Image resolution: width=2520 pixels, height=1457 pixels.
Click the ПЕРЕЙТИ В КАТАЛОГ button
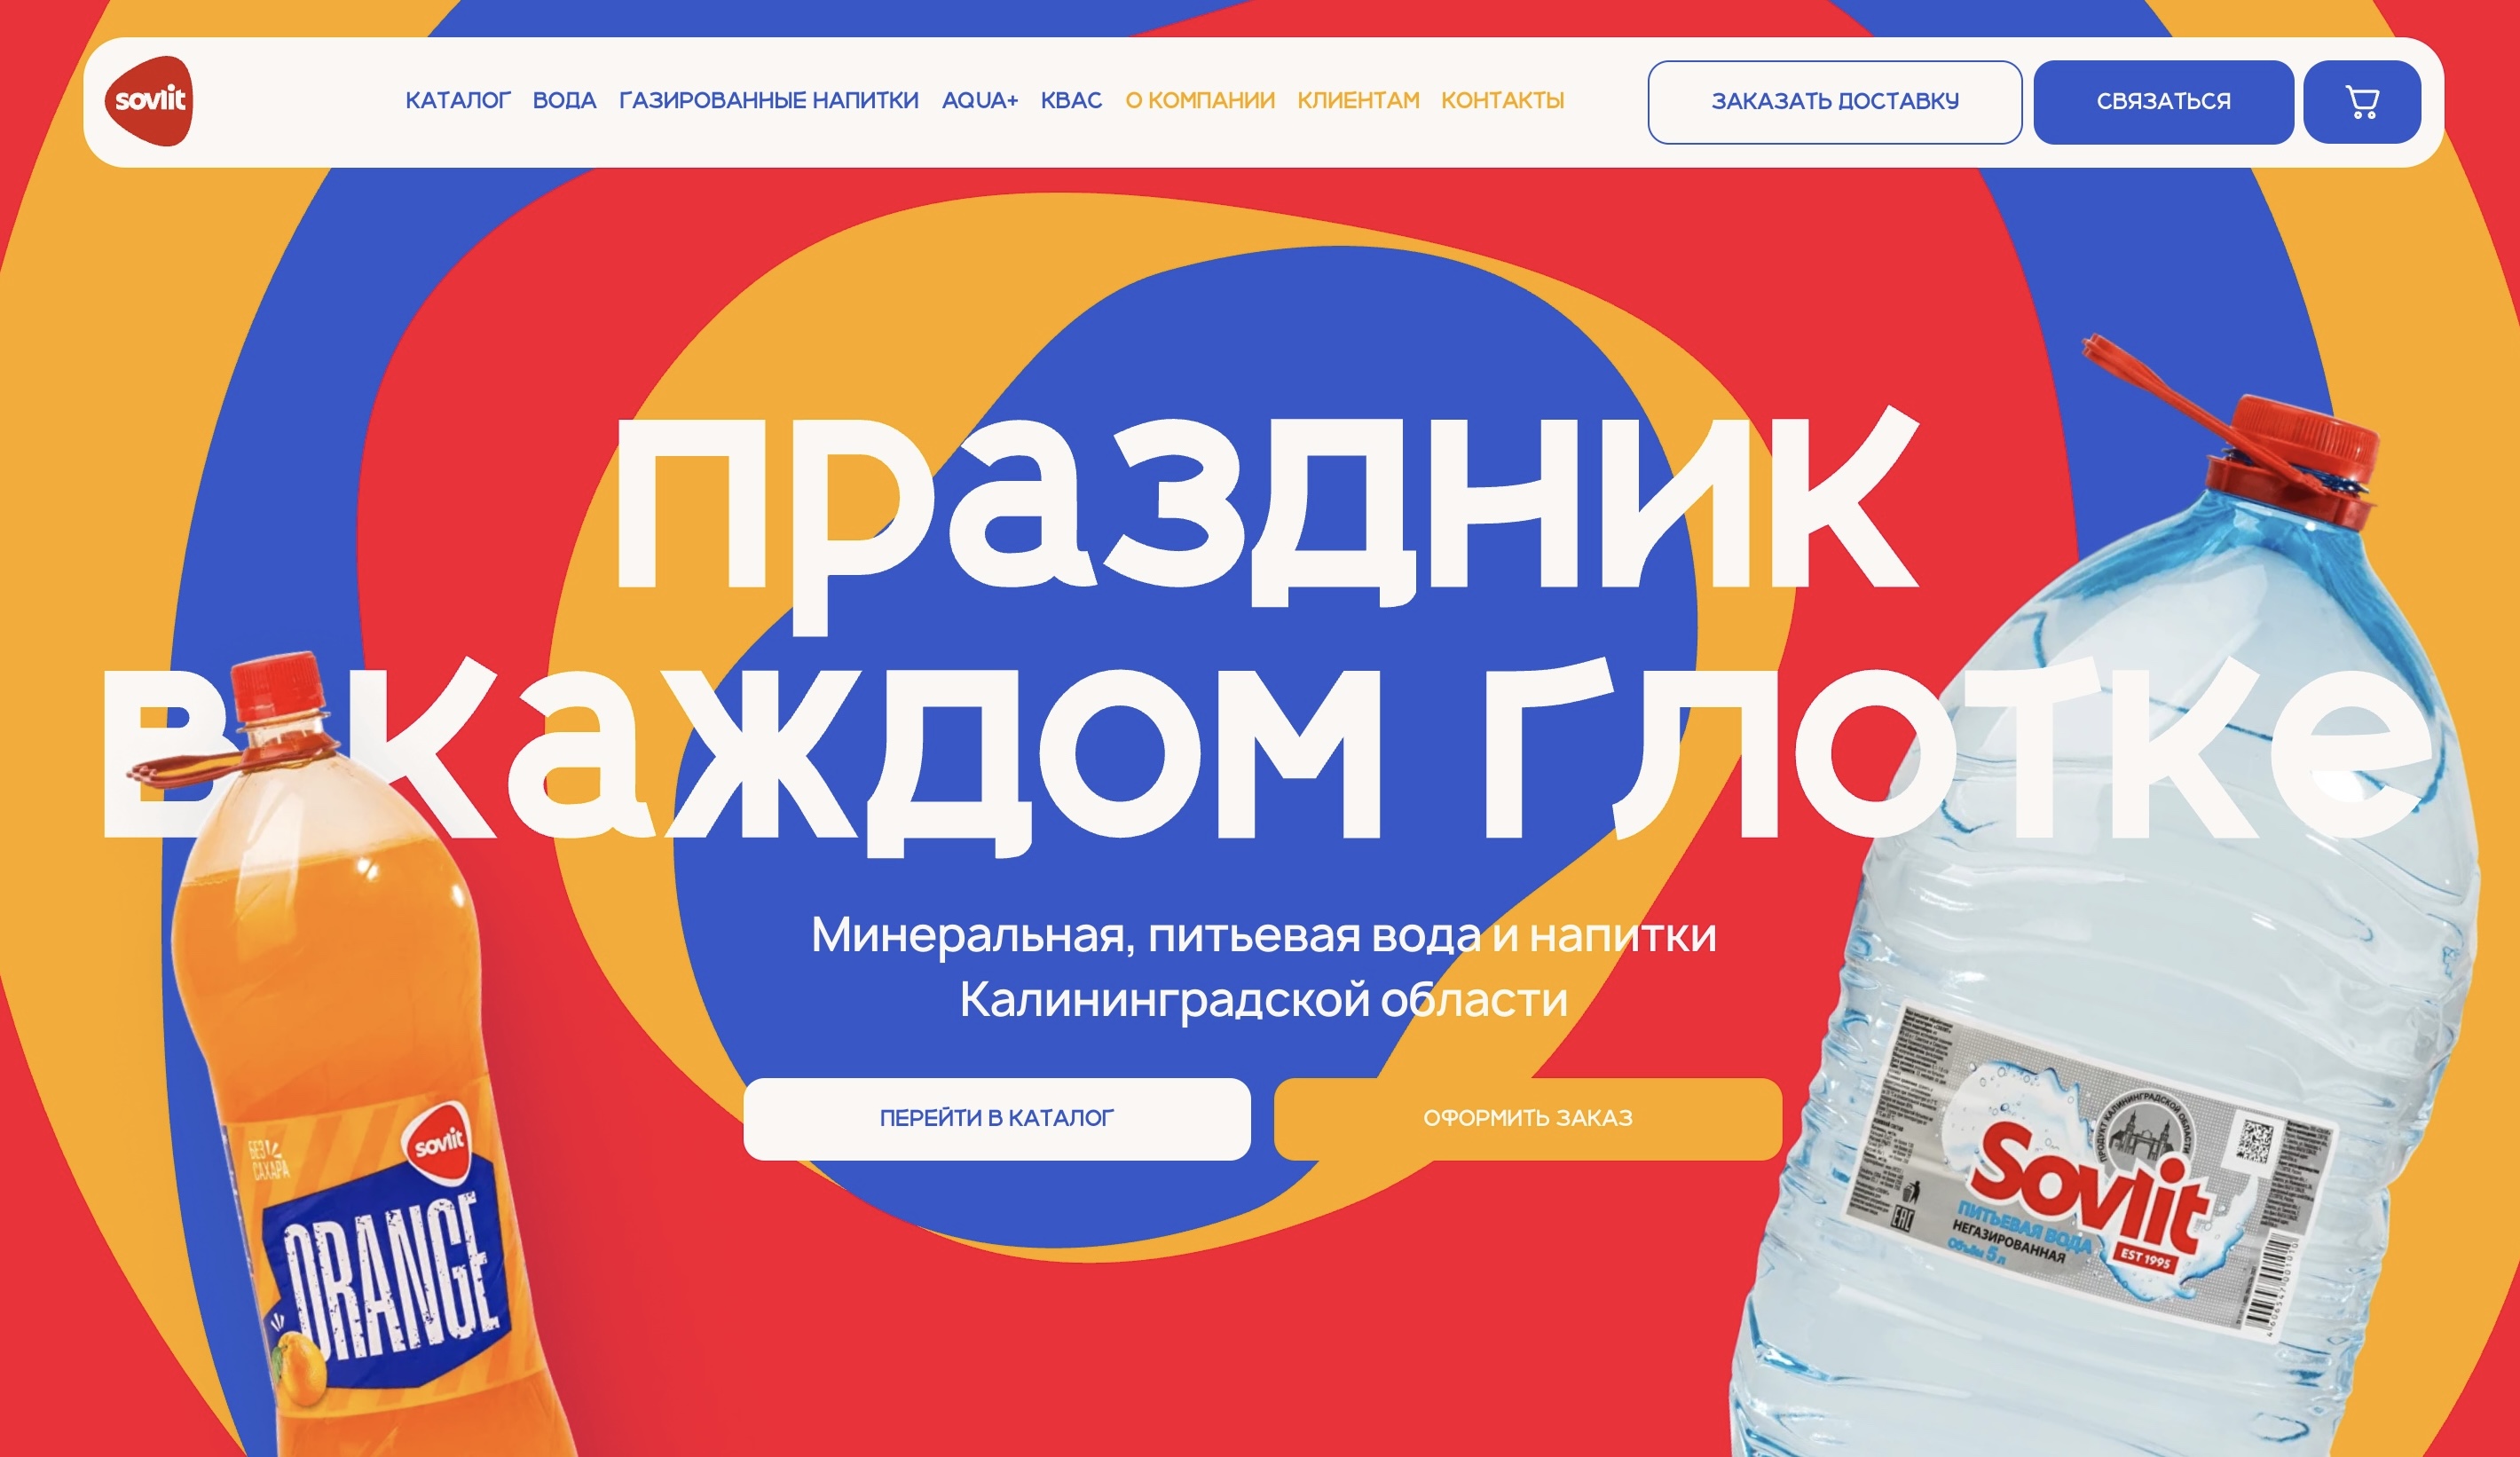(x=997, y=1119)
